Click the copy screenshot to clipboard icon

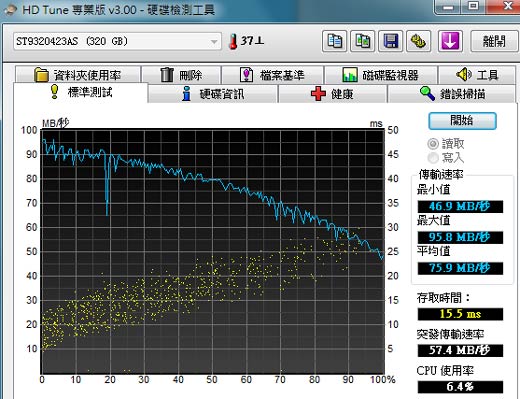pos(362,41)
